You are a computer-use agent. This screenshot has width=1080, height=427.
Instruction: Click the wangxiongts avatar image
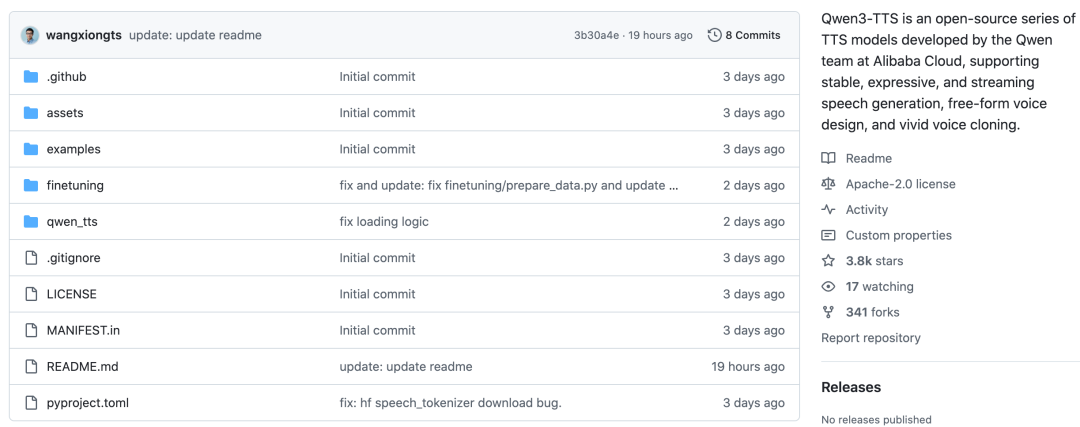click(x=30, y=35)
